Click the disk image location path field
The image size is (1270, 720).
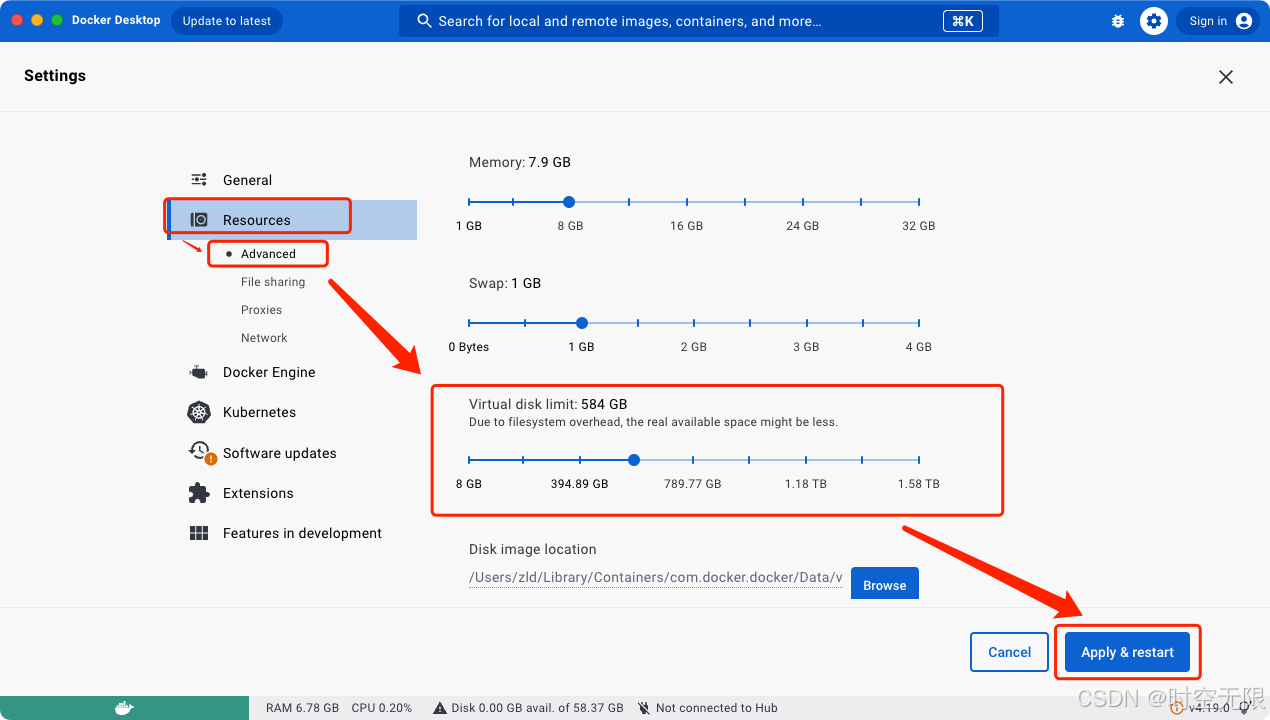click(x=656, y=577)
